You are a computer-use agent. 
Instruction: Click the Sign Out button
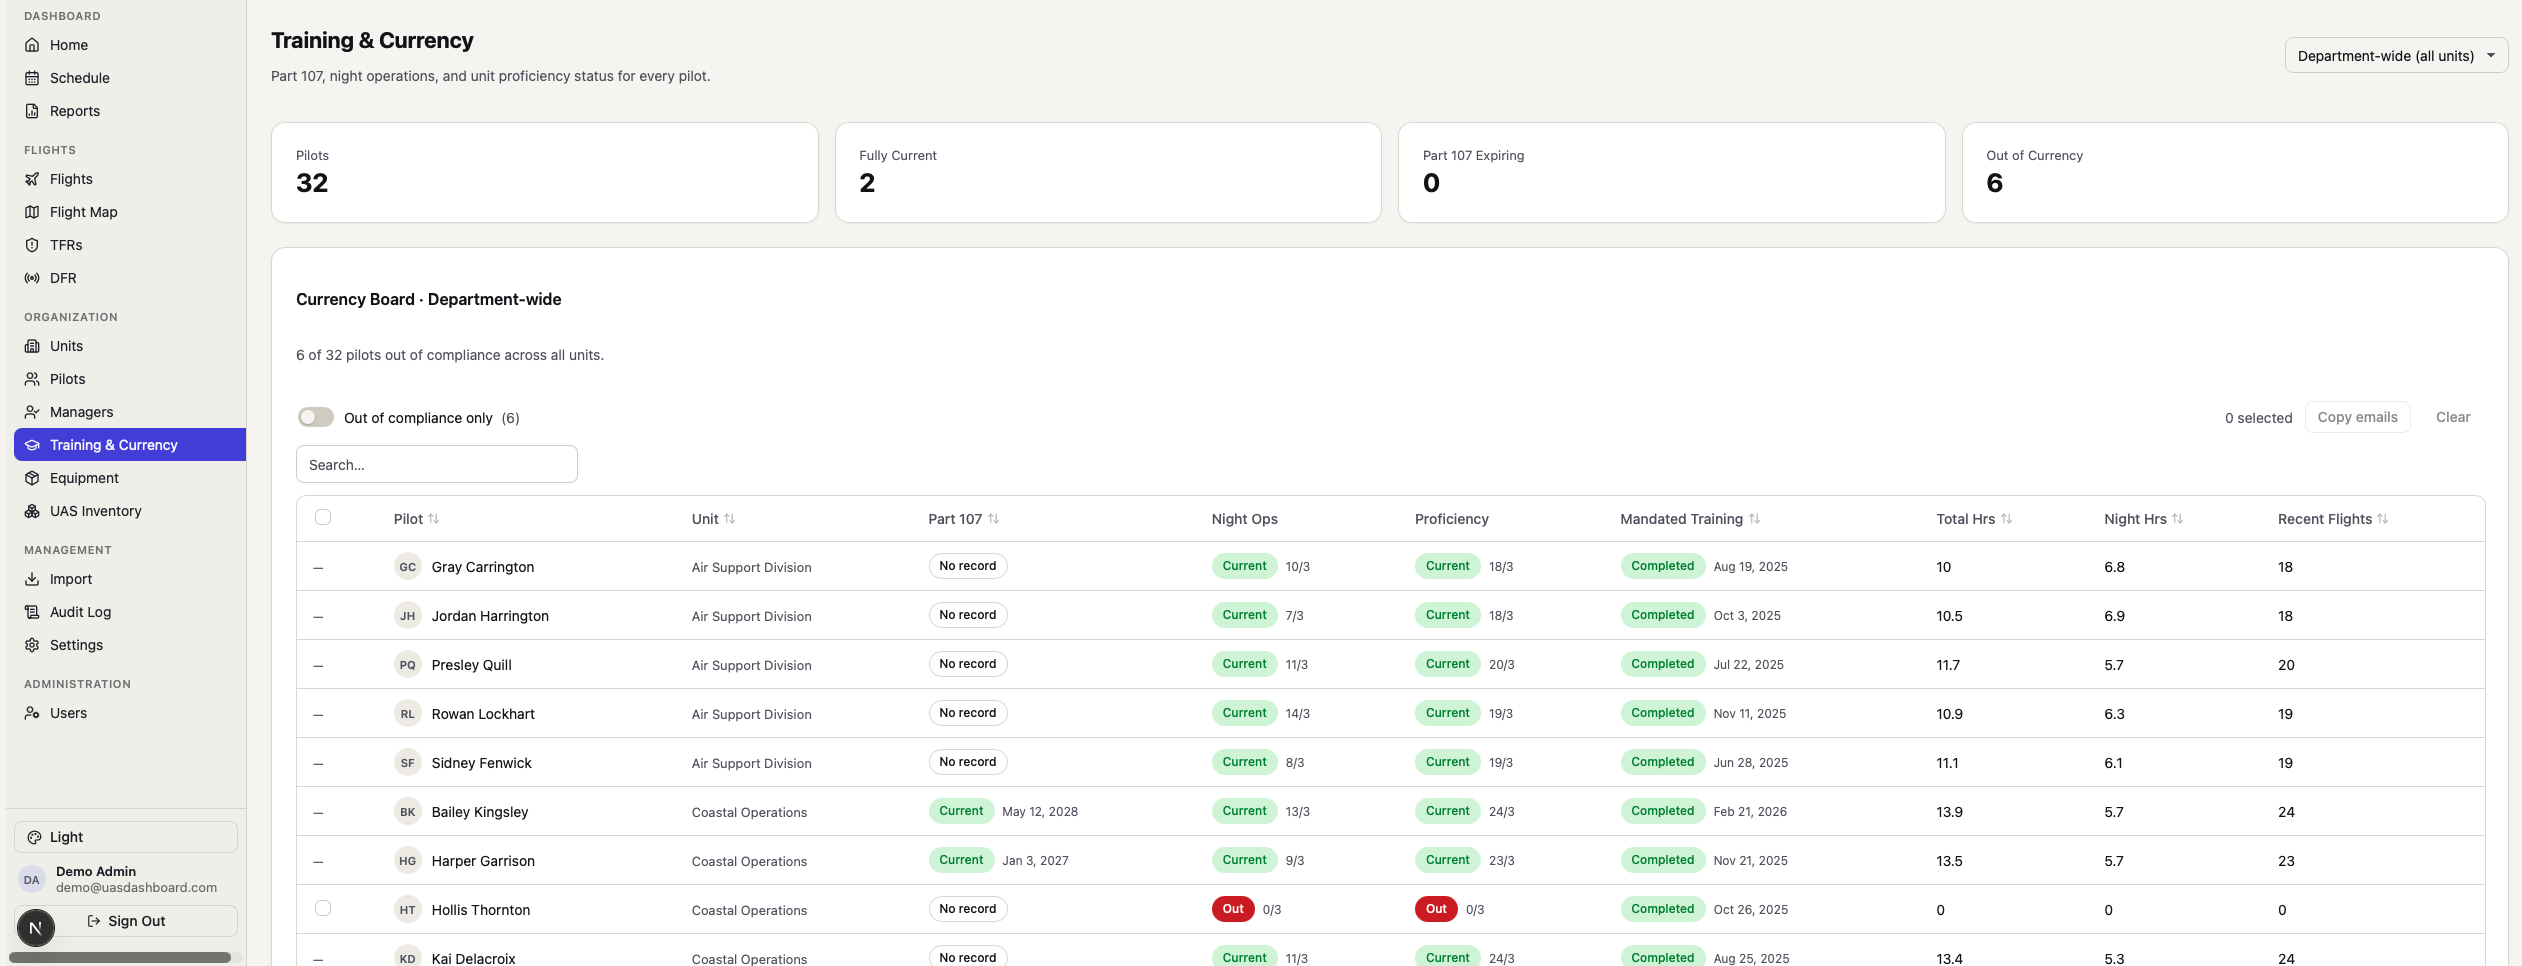(126, 921)
